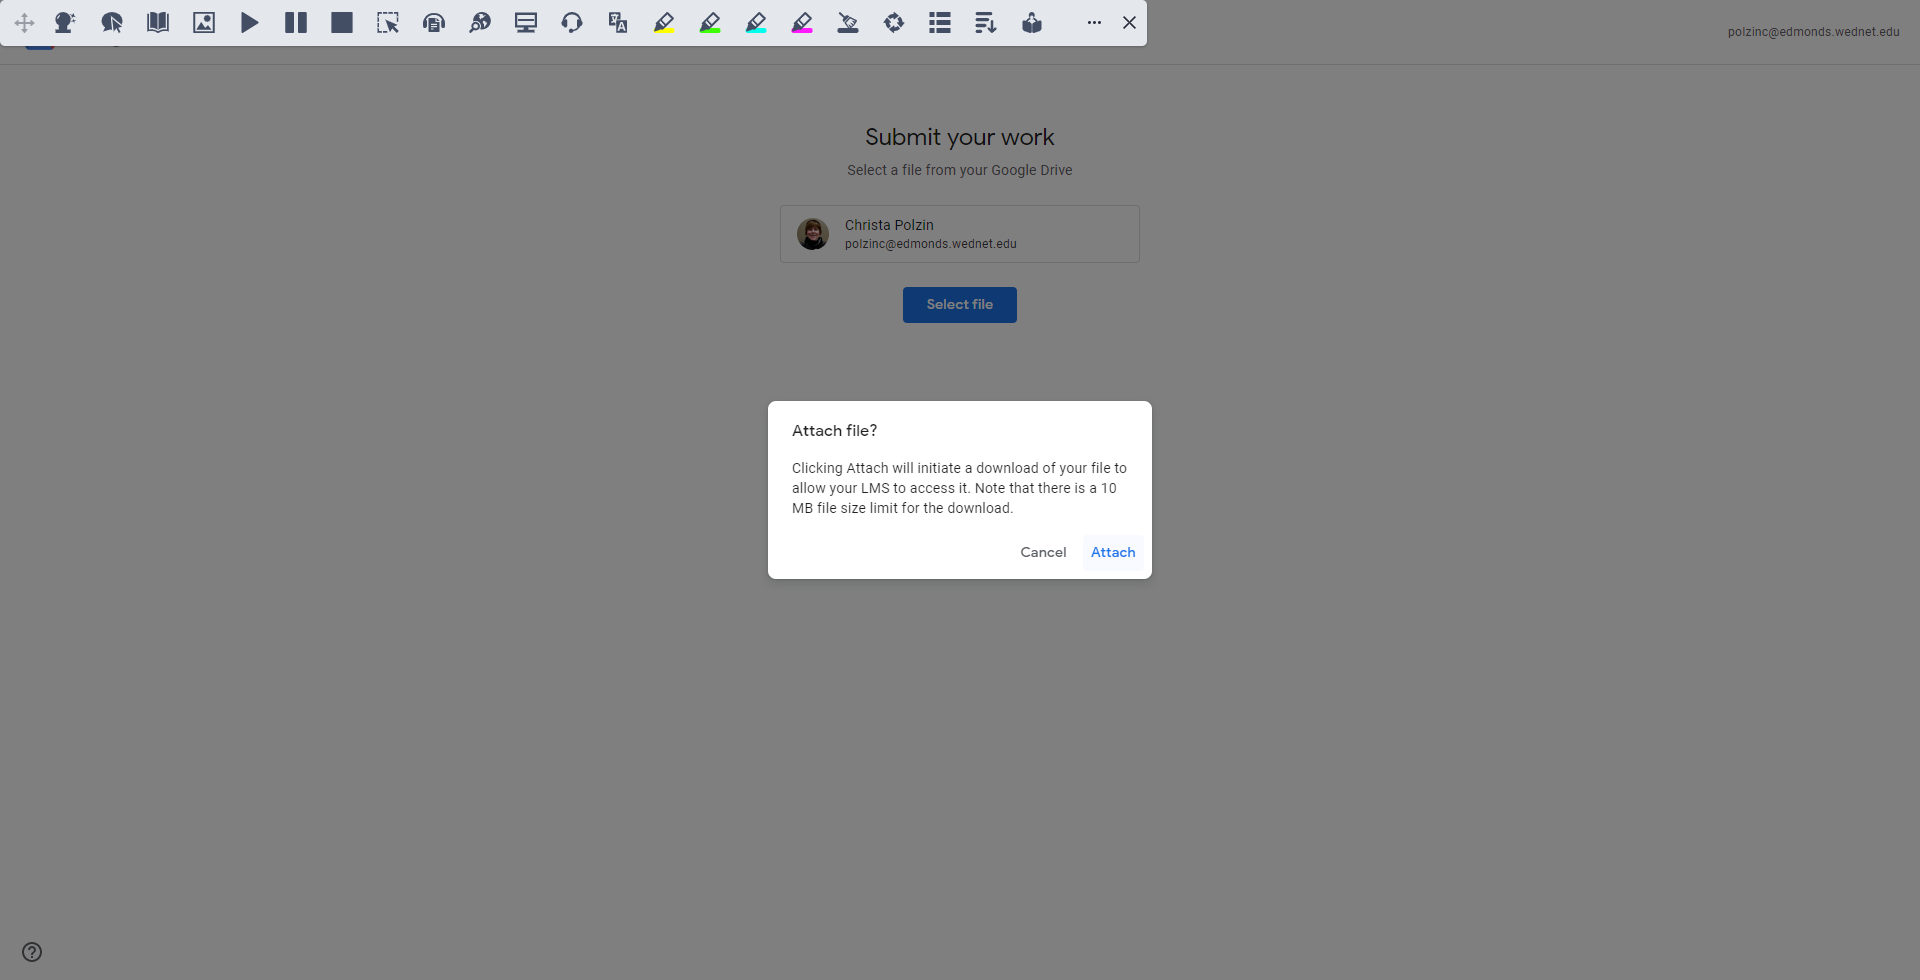Open the Audio Maker tool
This screenshot has height=980, width=1920.
434,22
